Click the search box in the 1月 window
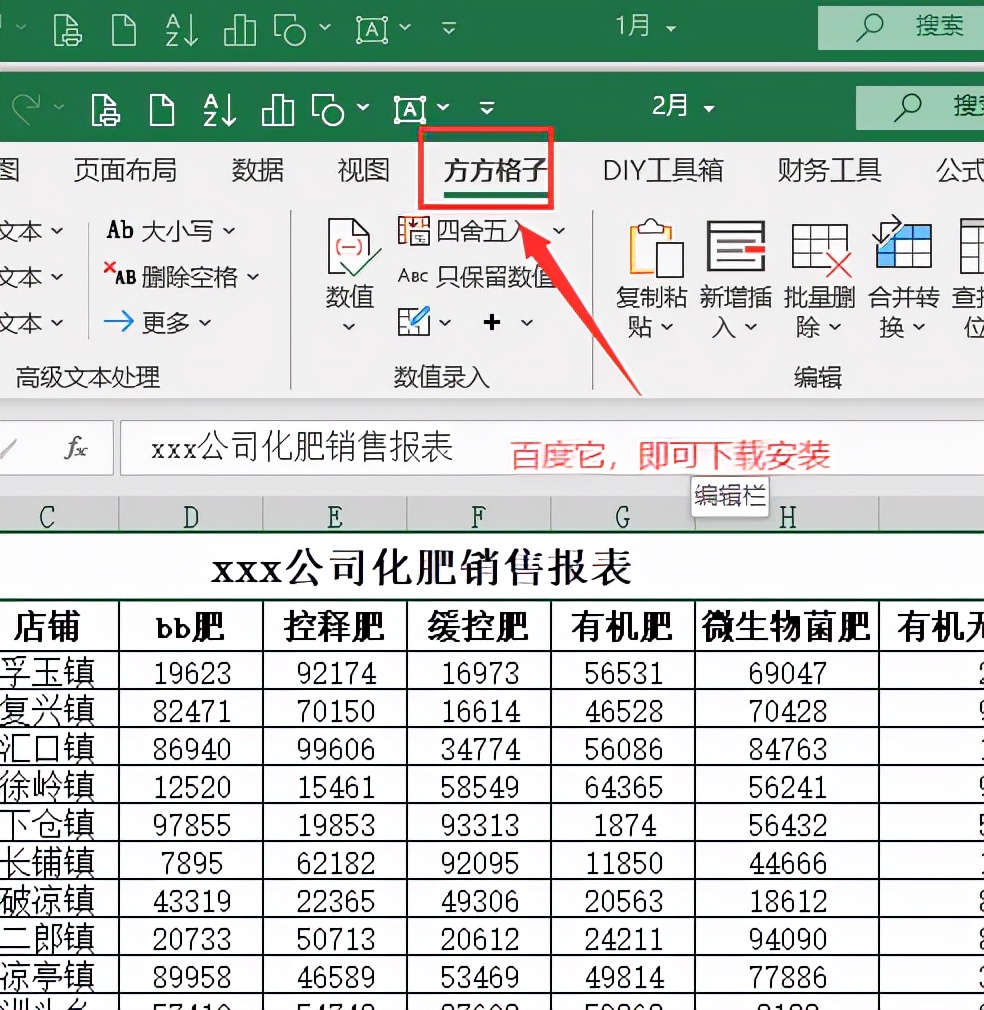 pyautogui.click(x=901, y=27)
